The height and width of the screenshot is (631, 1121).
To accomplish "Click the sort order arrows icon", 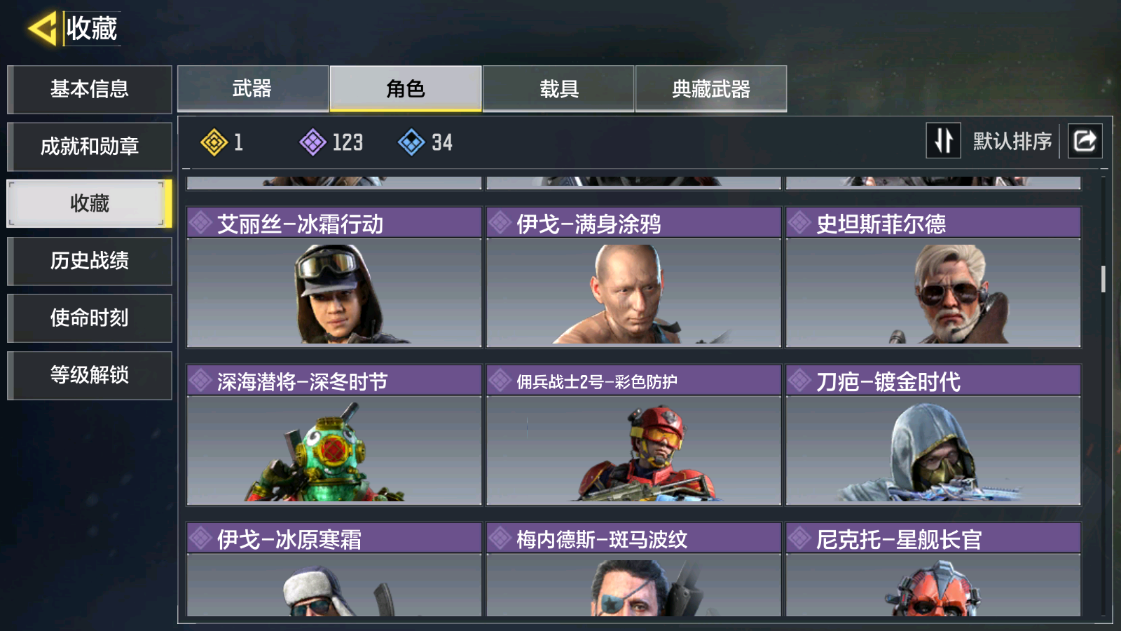I will (x=943, y=141).
